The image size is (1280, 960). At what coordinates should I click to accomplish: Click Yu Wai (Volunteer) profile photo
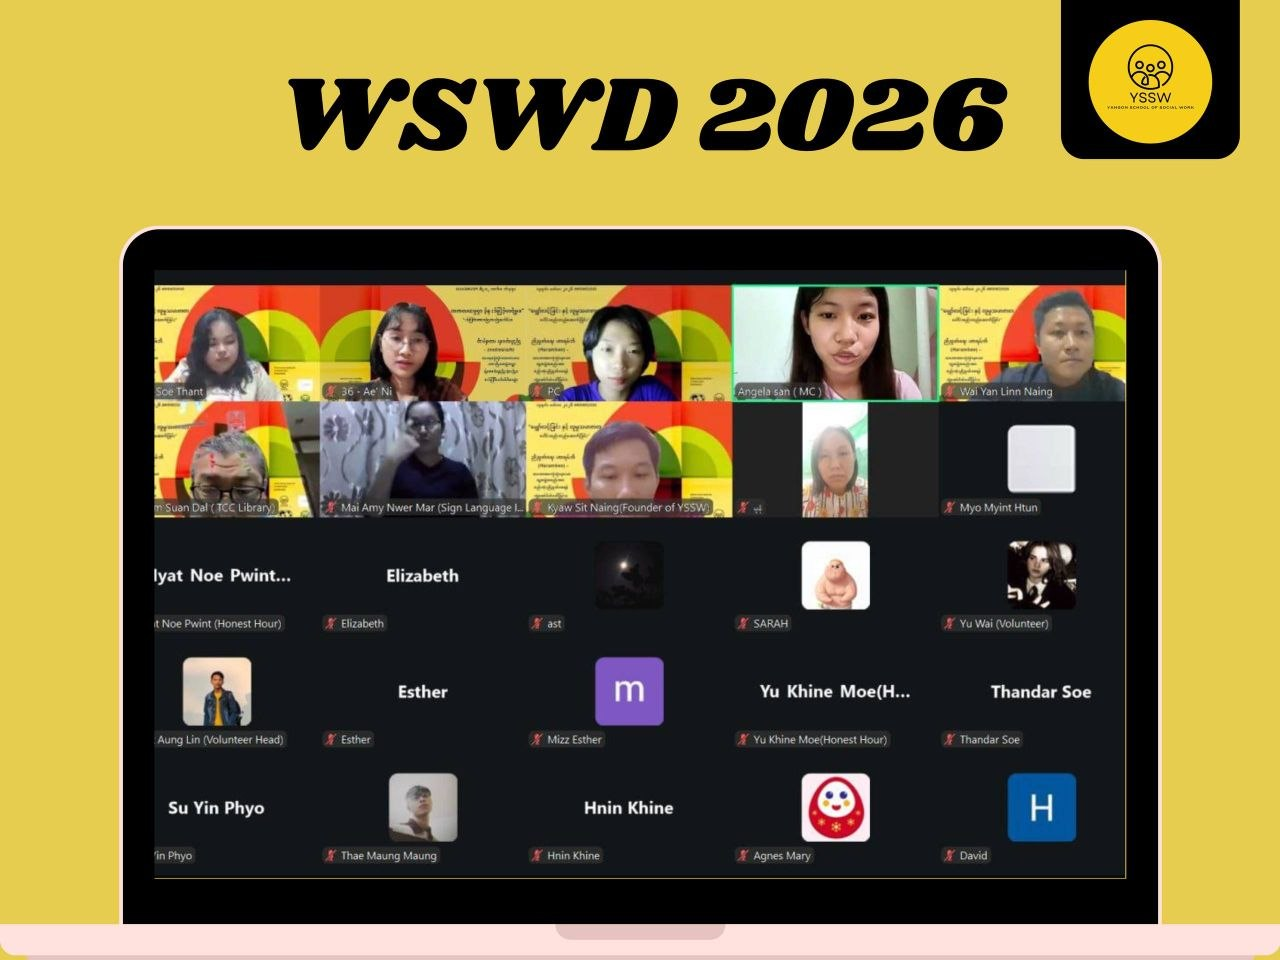(1041, 575)
